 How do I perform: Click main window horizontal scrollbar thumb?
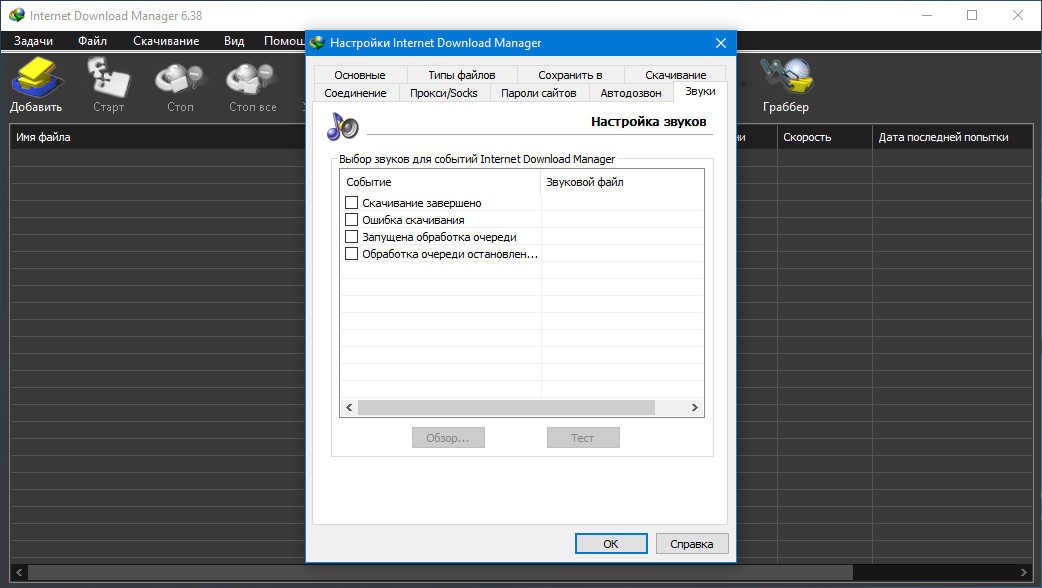[x=440, y=572]
